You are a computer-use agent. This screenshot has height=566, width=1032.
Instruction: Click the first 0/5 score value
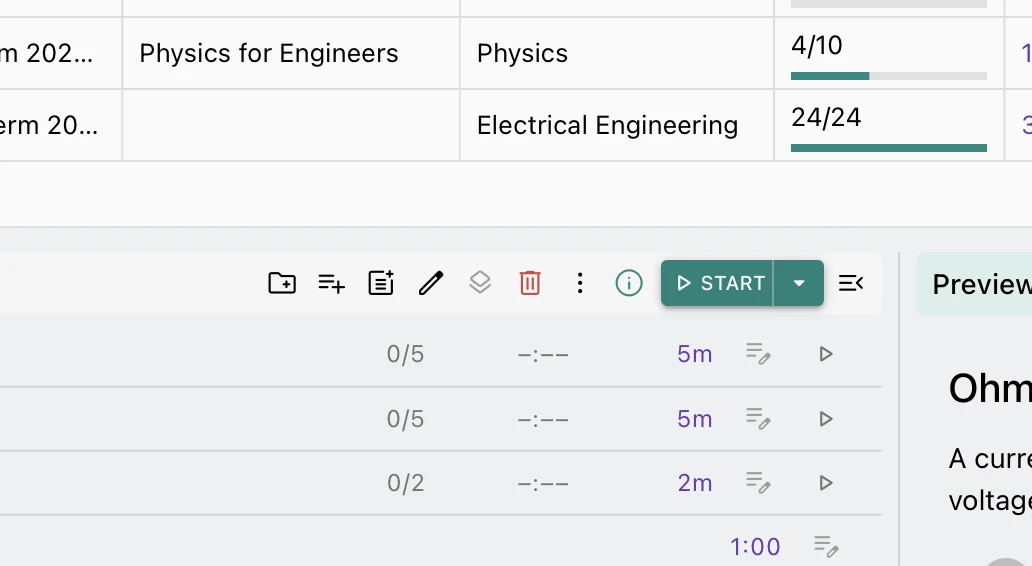coord(405,354)
